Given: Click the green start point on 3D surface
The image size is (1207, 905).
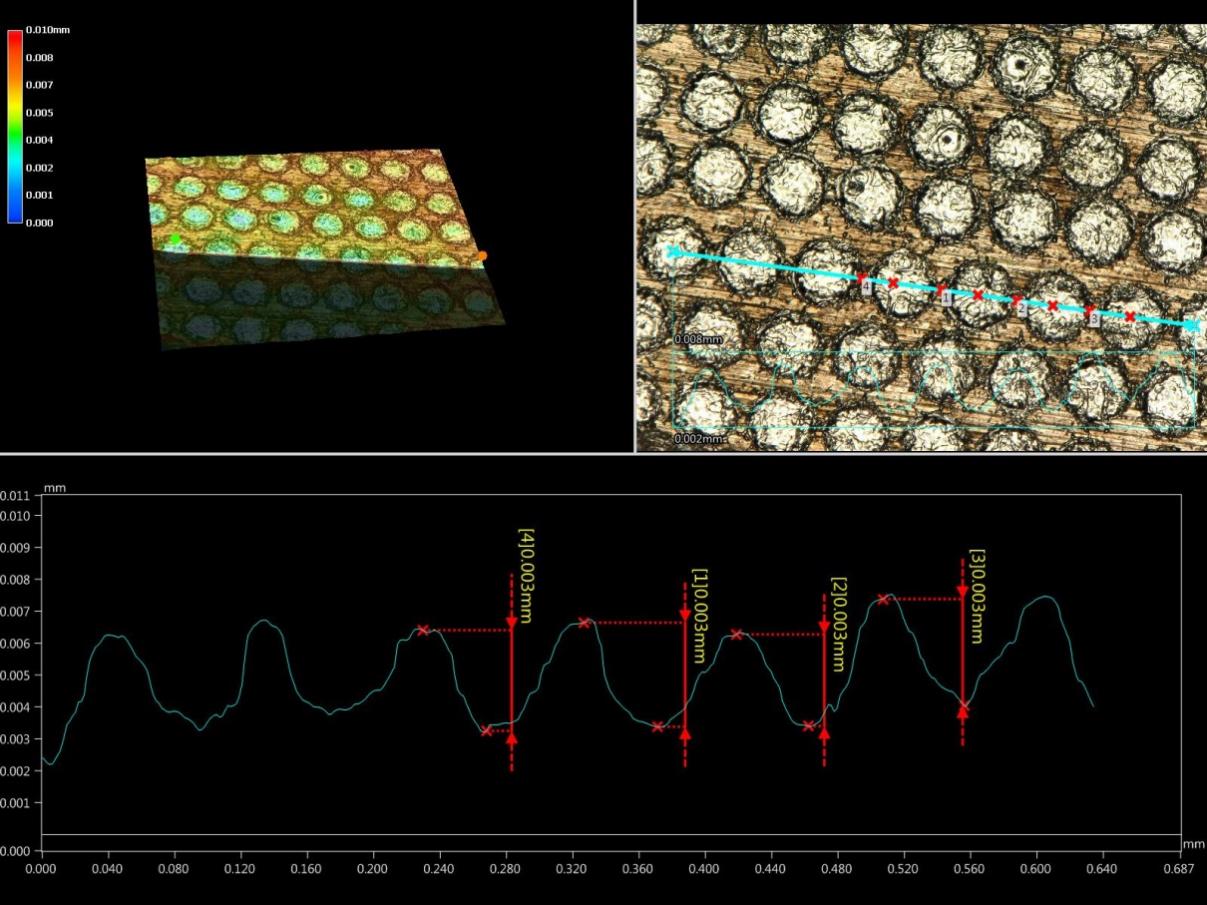Looking at the screenshot, I should 175,239.
